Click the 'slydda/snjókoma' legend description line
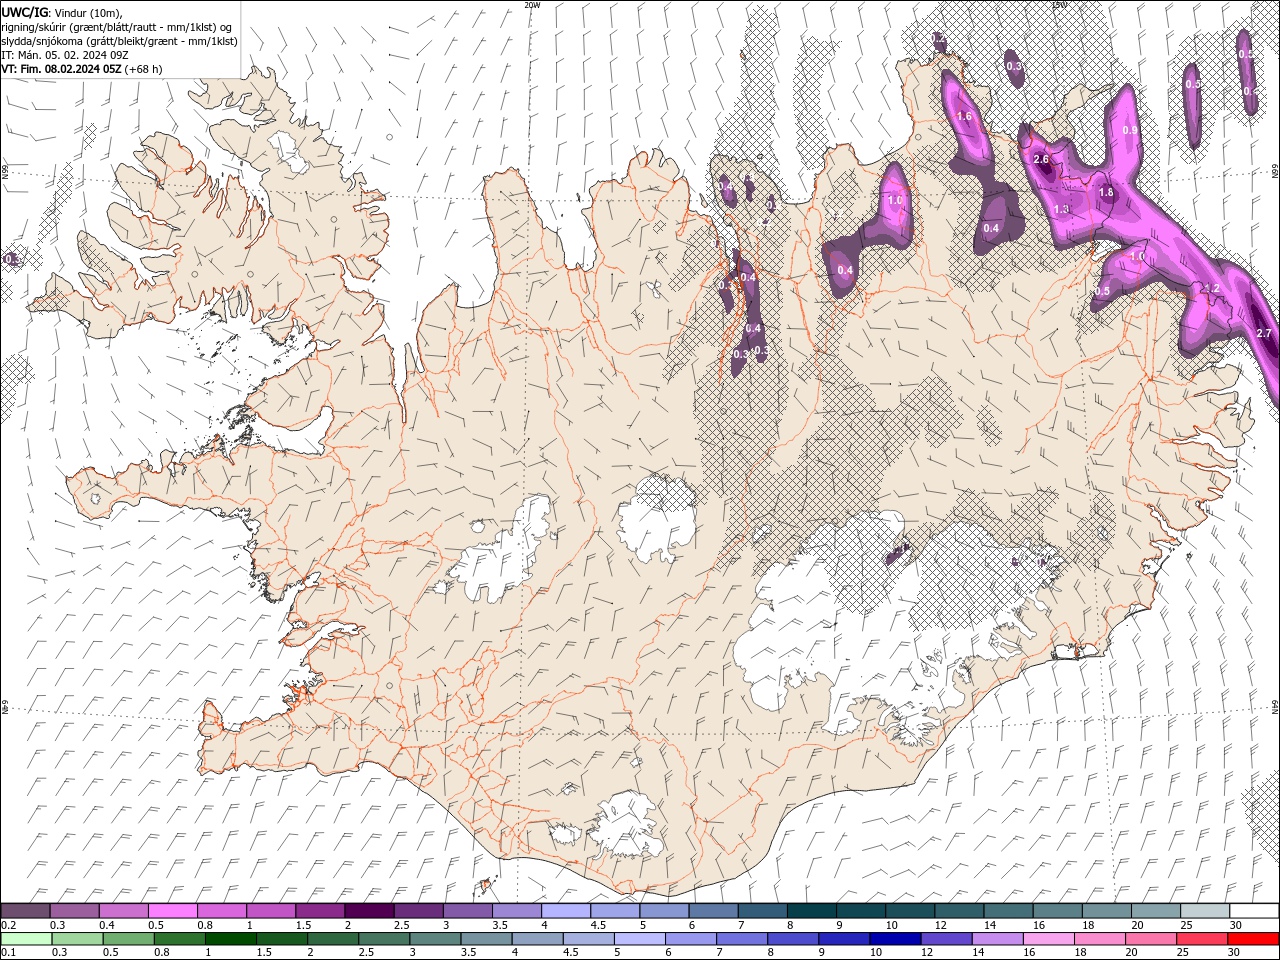Screen dimensions: 1280x960 click(x=119, y=41)
